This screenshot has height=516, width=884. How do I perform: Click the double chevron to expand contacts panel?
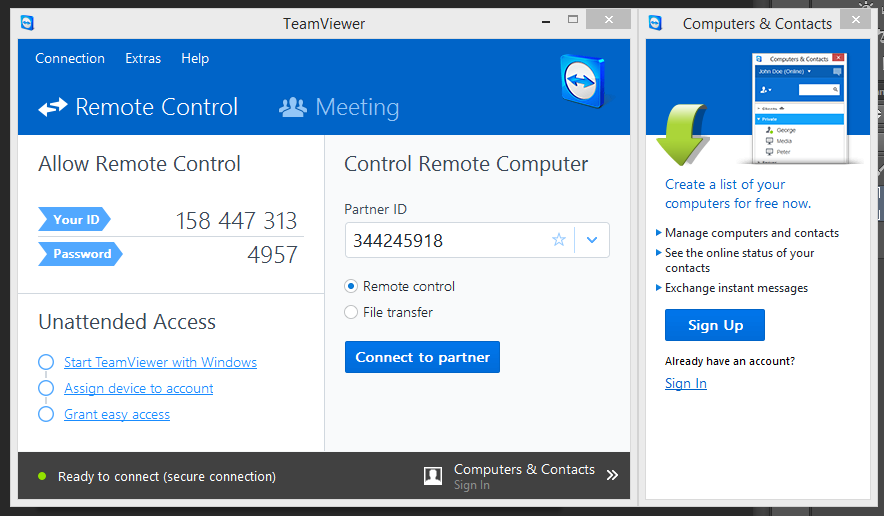point(612,476)
